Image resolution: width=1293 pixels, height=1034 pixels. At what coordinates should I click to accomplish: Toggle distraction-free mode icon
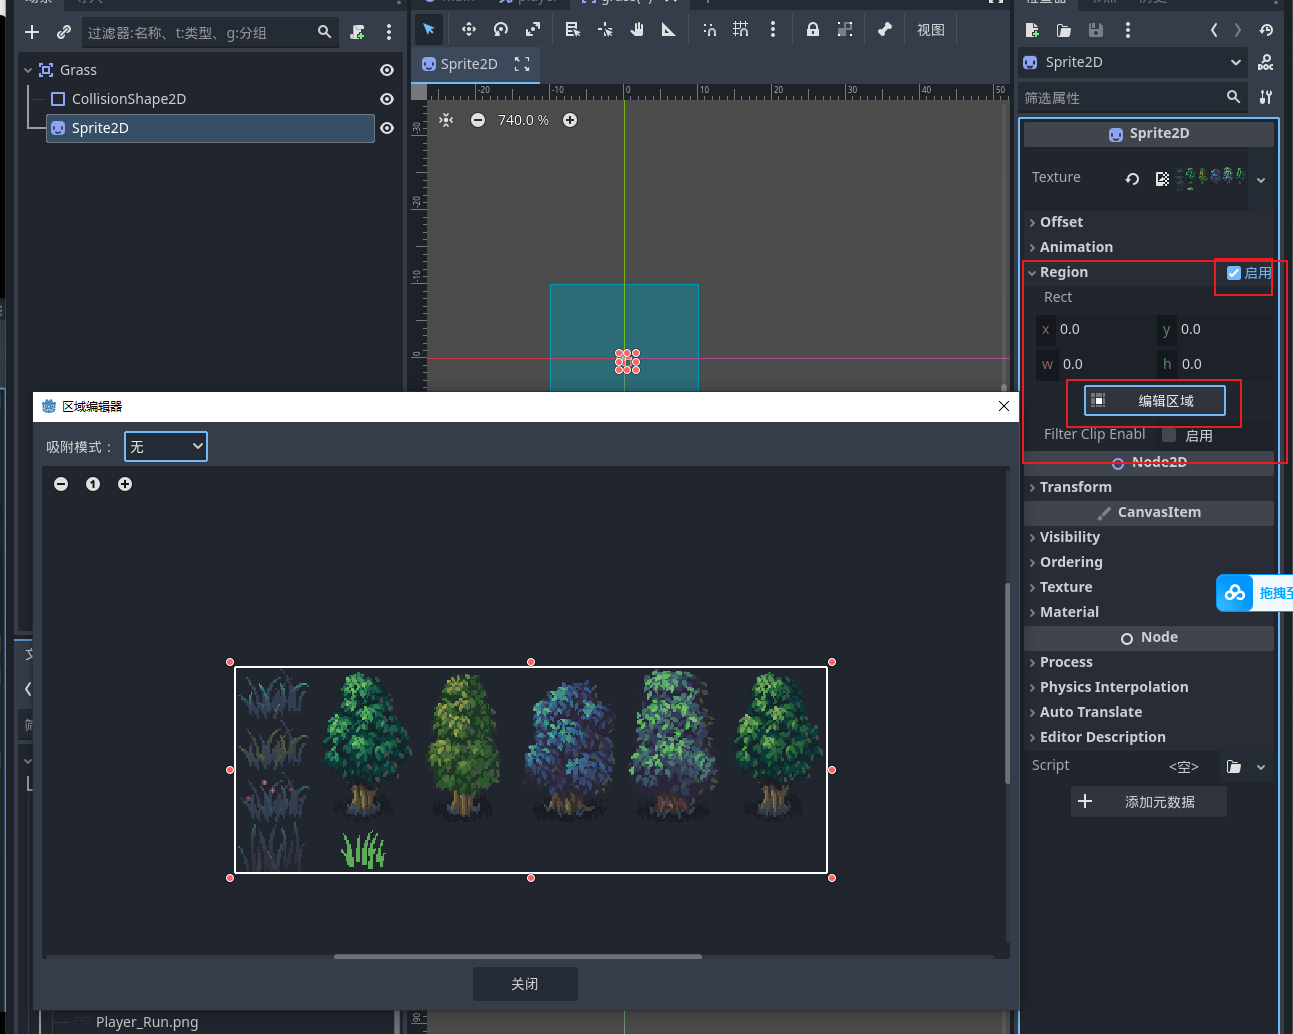(522, 64)
